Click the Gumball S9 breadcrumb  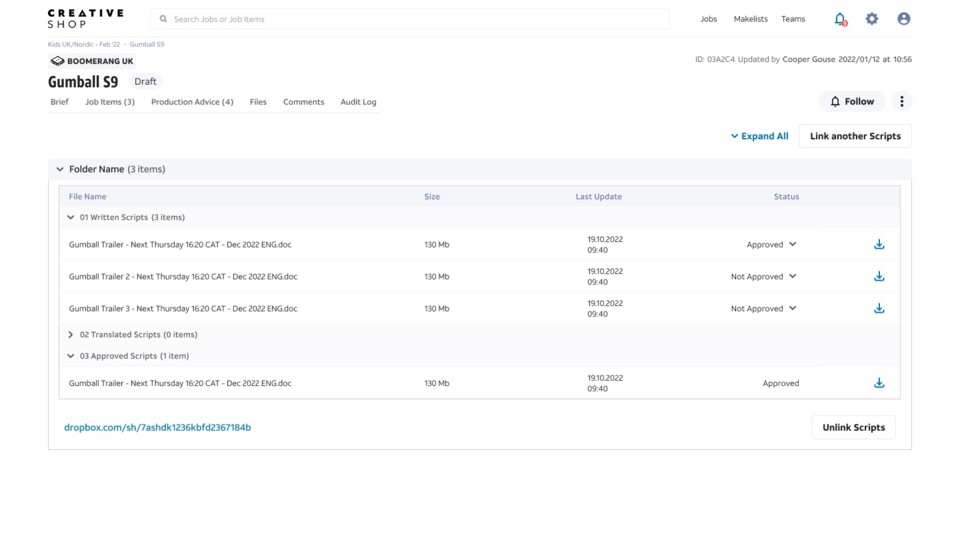[x=147, y=44]
